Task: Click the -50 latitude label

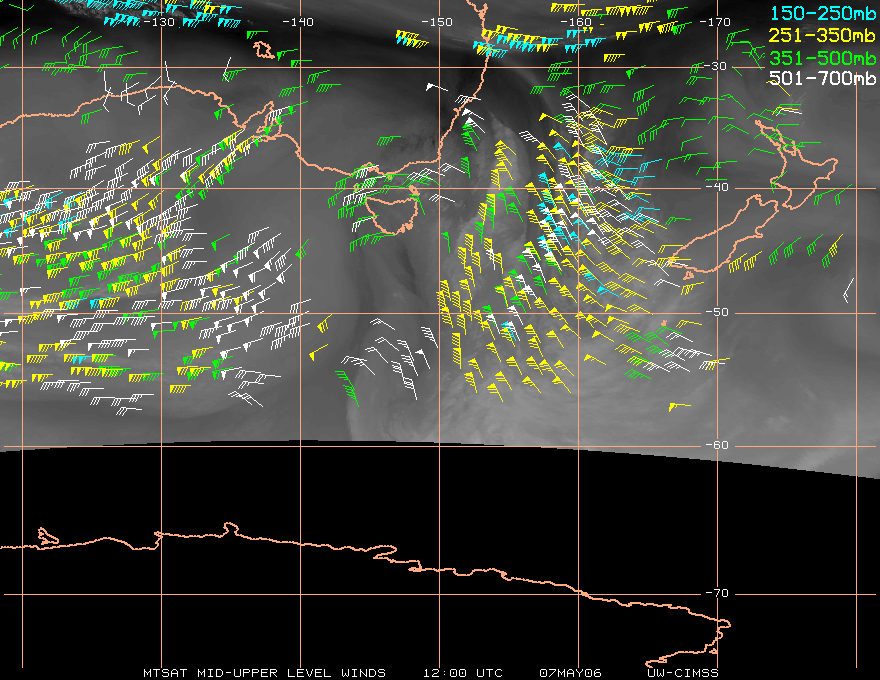Action: (x=717, y=312)
